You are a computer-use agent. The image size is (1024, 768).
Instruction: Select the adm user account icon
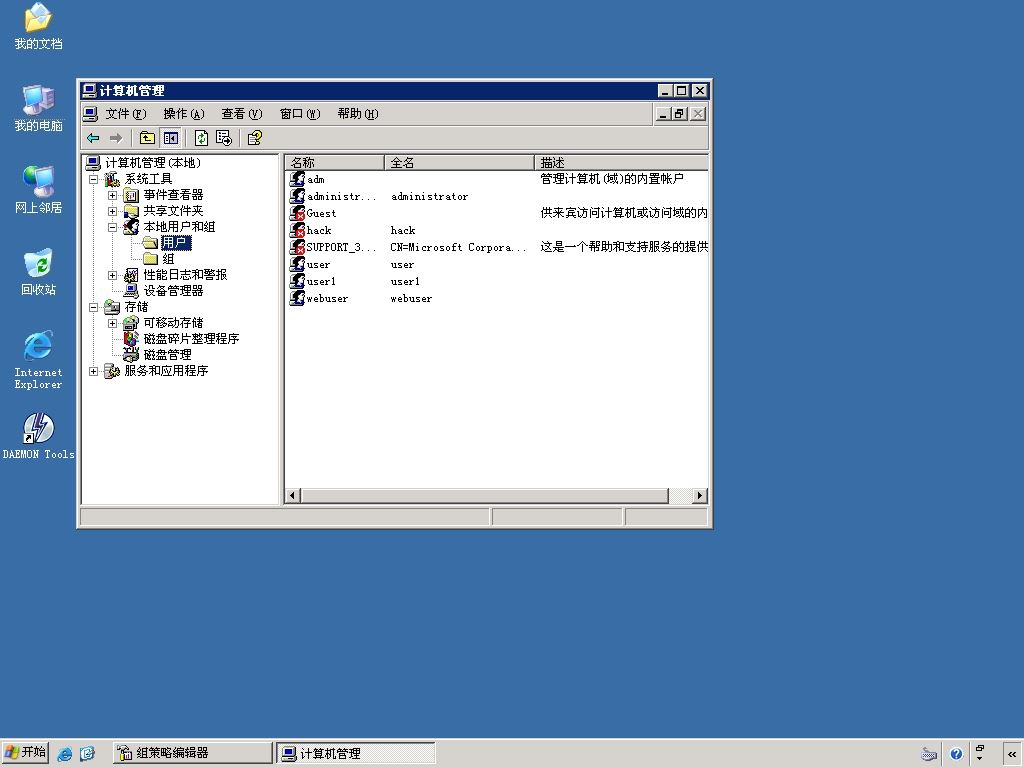tap(297, 178)
